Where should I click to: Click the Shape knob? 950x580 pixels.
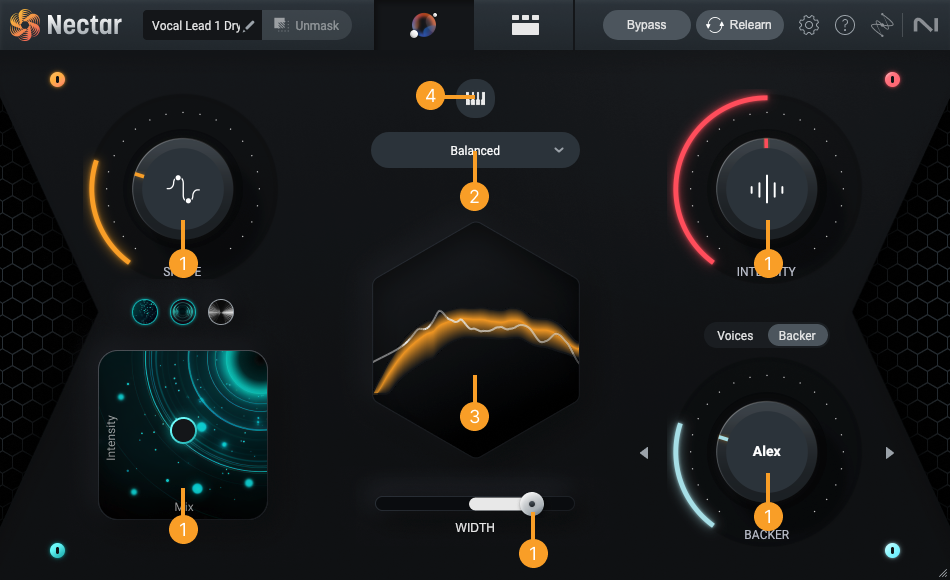point(182,188)
